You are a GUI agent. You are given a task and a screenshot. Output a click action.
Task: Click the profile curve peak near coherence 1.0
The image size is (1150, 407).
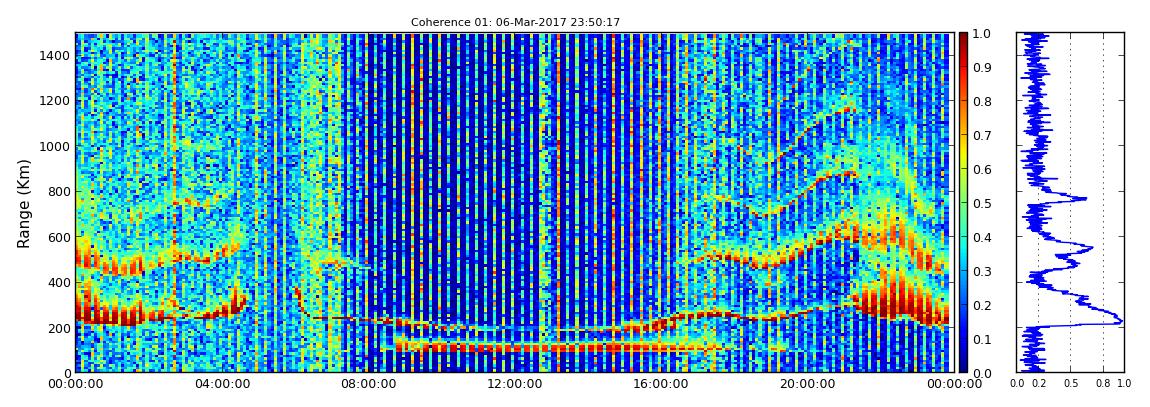coord(1120,320)
